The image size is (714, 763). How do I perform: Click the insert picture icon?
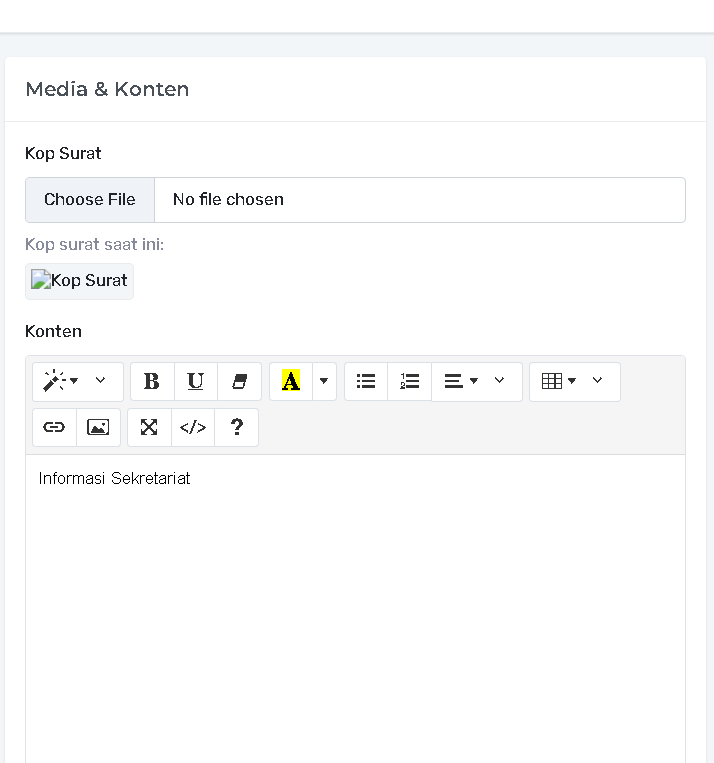[x=98, y=427]
